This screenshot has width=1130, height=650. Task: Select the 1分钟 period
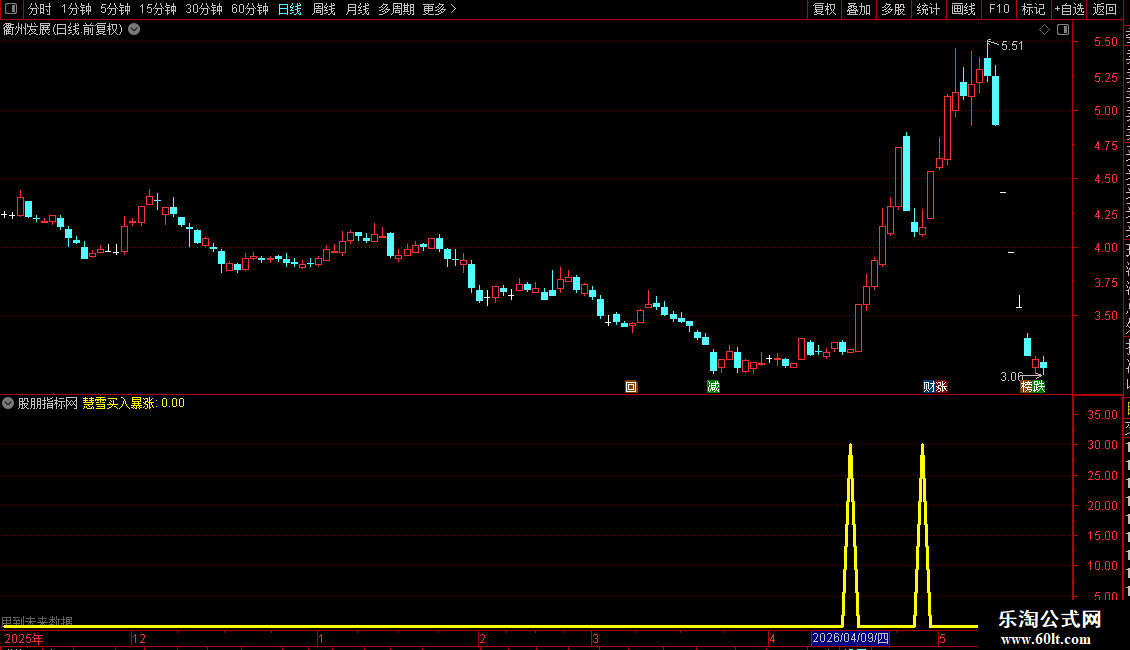point(76,9)
